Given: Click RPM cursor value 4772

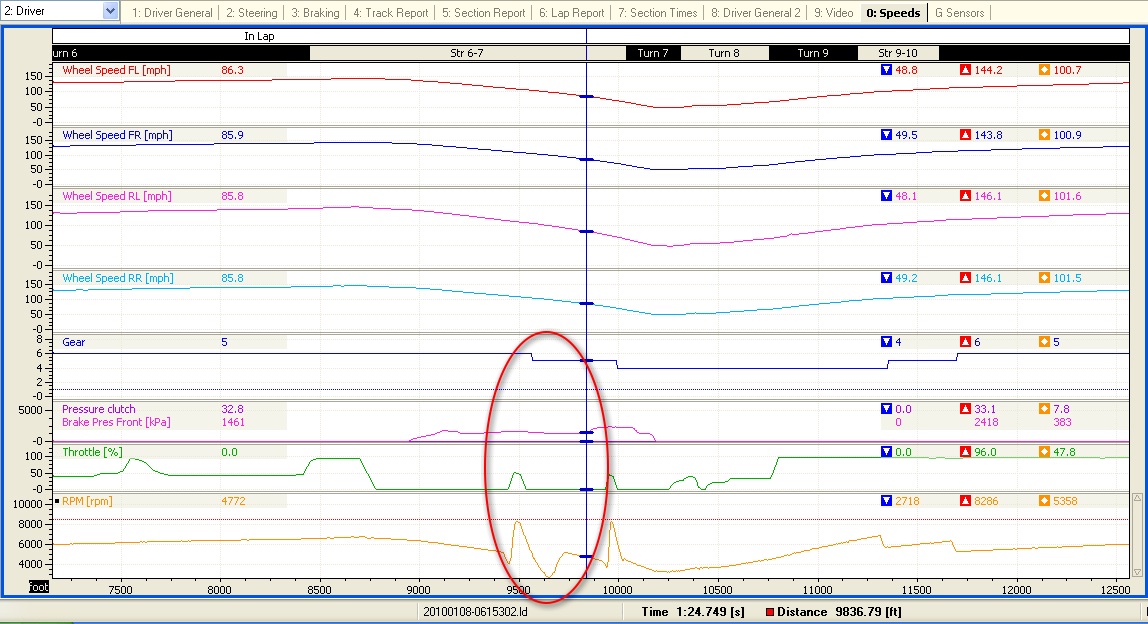Looking at the screenshot, I should [233, 501].
